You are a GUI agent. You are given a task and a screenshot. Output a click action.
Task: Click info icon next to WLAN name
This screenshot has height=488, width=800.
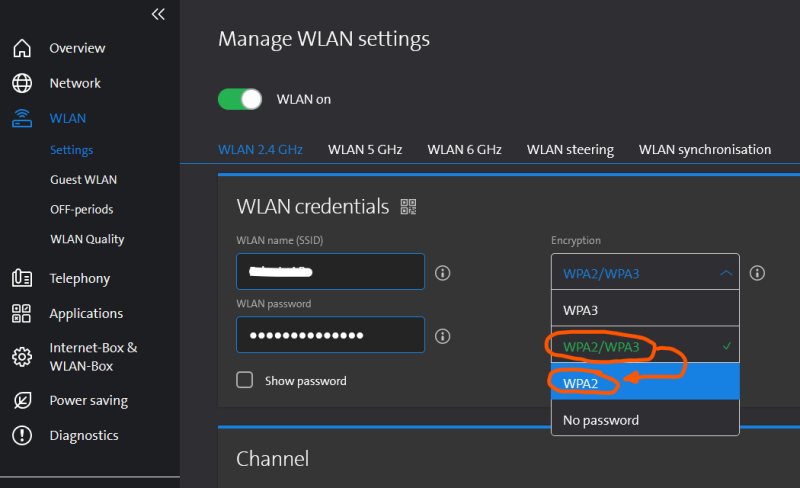point(443,272)
